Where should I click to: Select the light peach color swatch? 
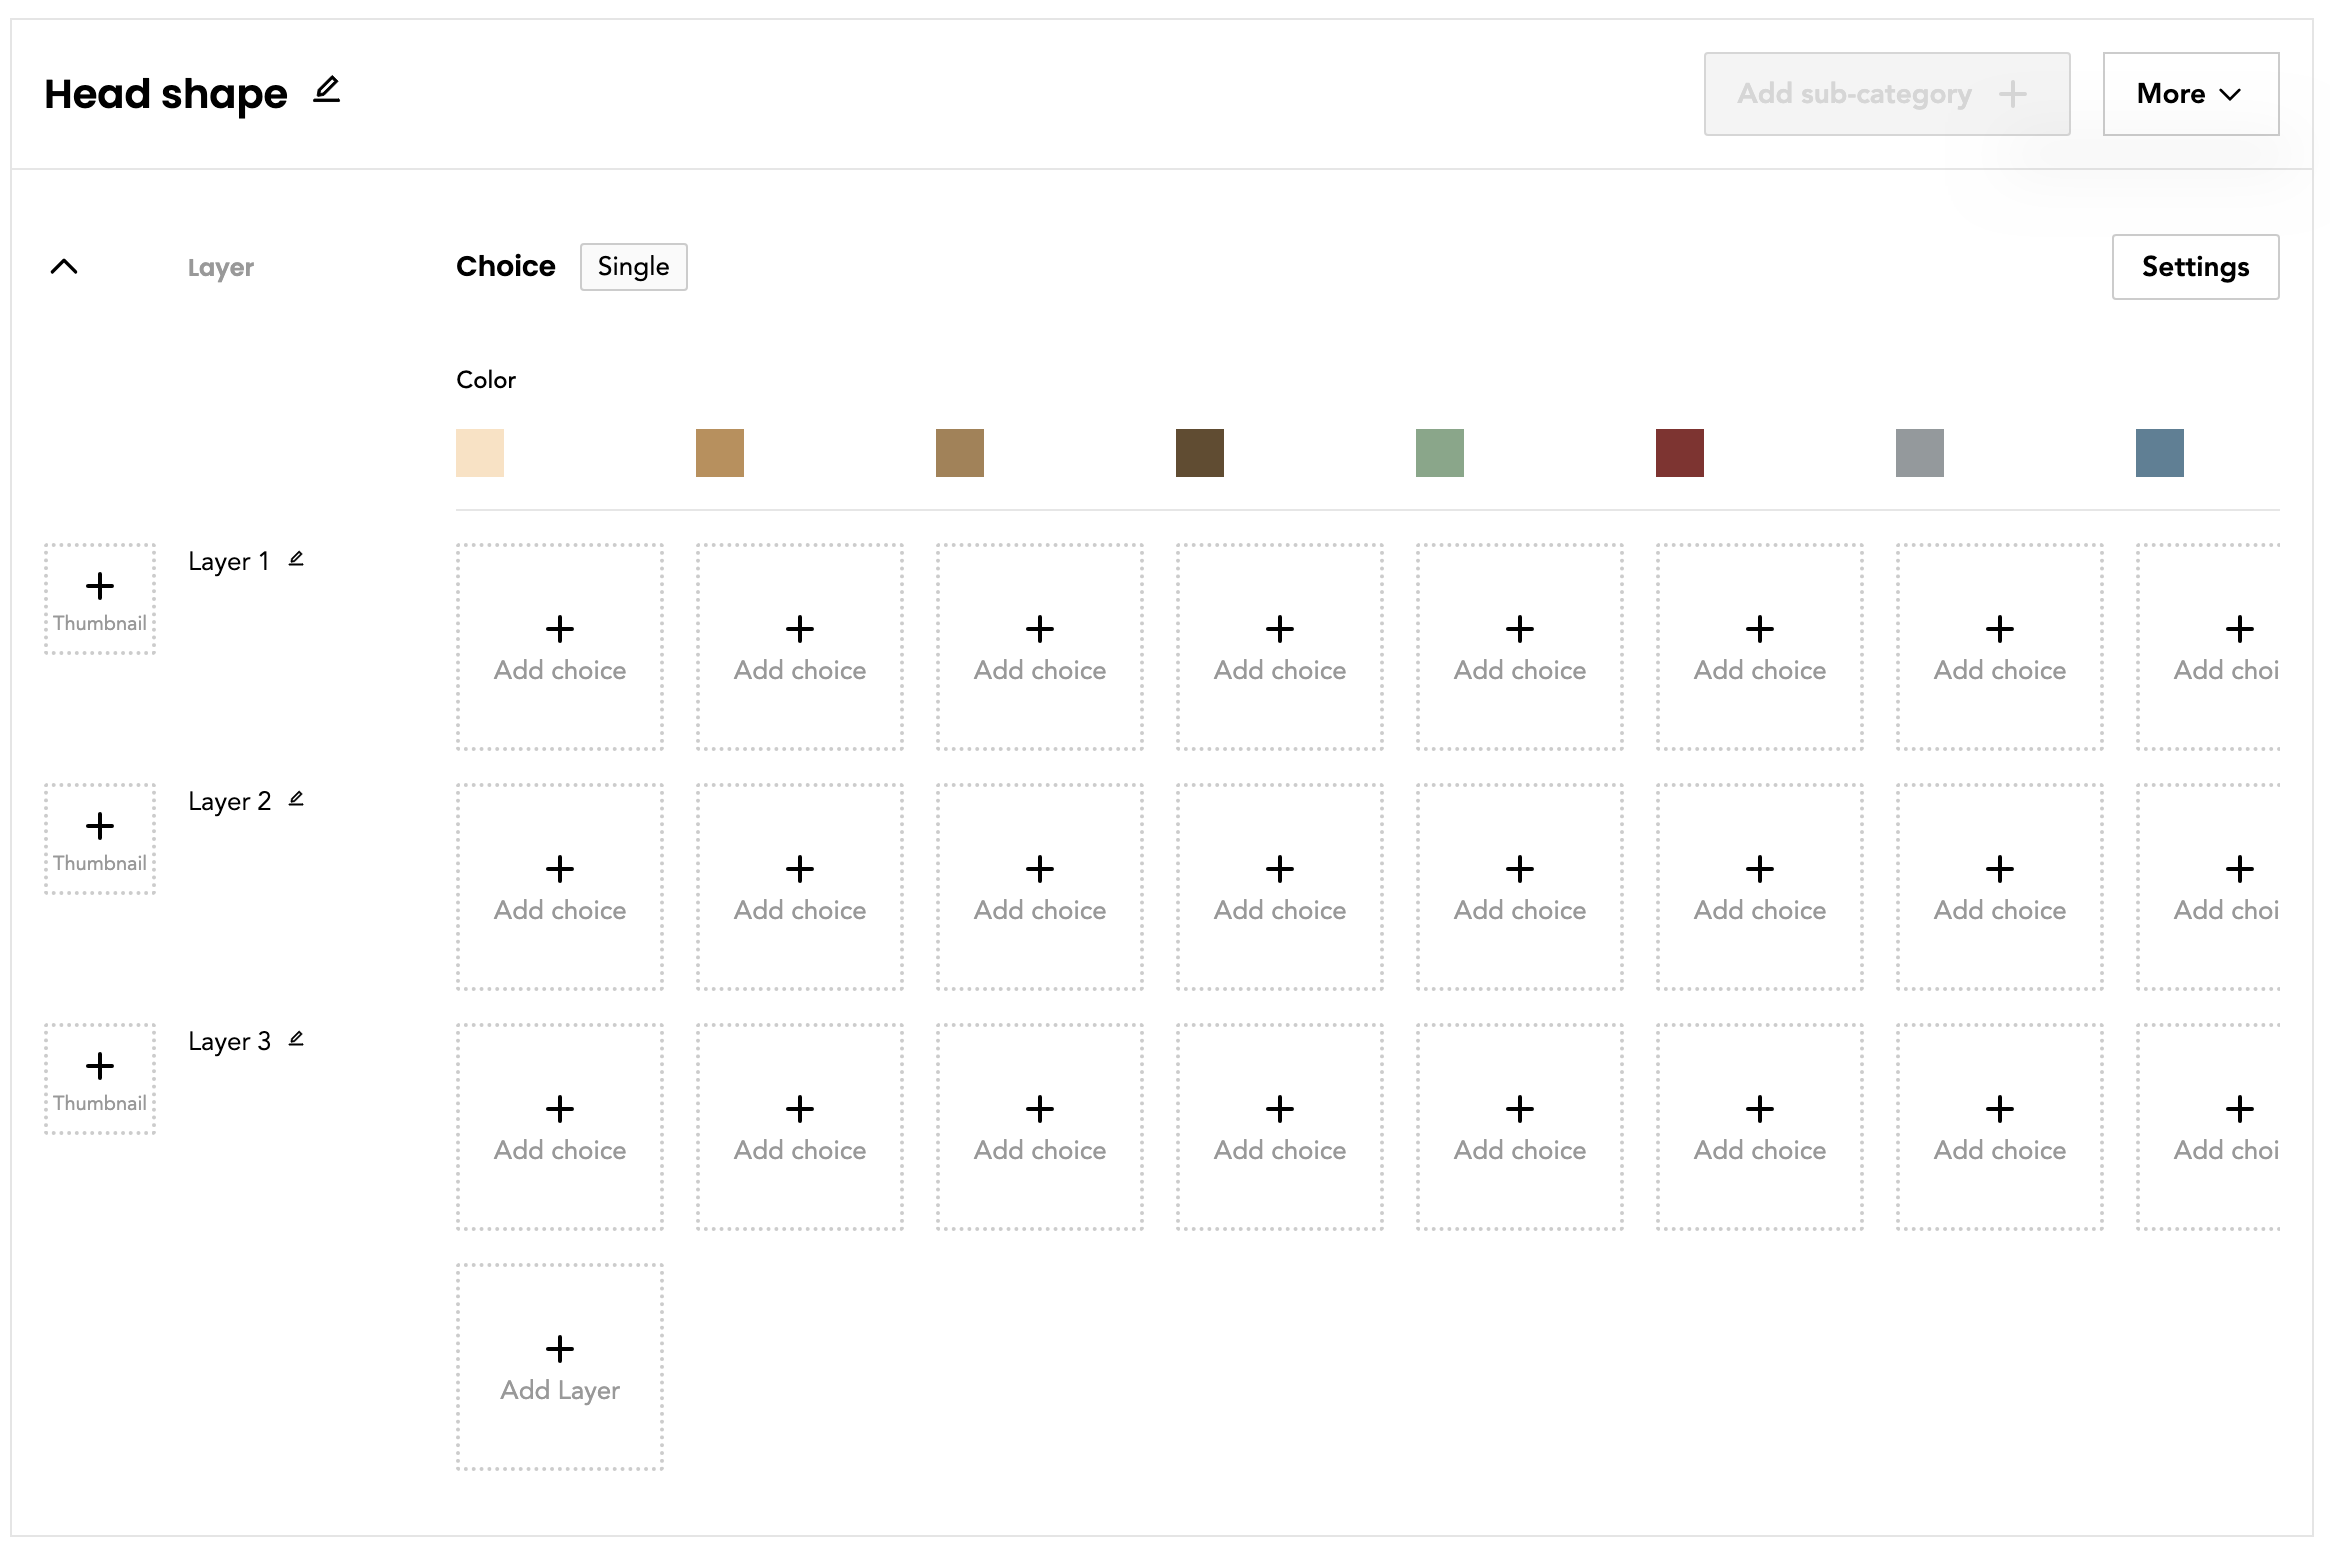pos(480,453)
